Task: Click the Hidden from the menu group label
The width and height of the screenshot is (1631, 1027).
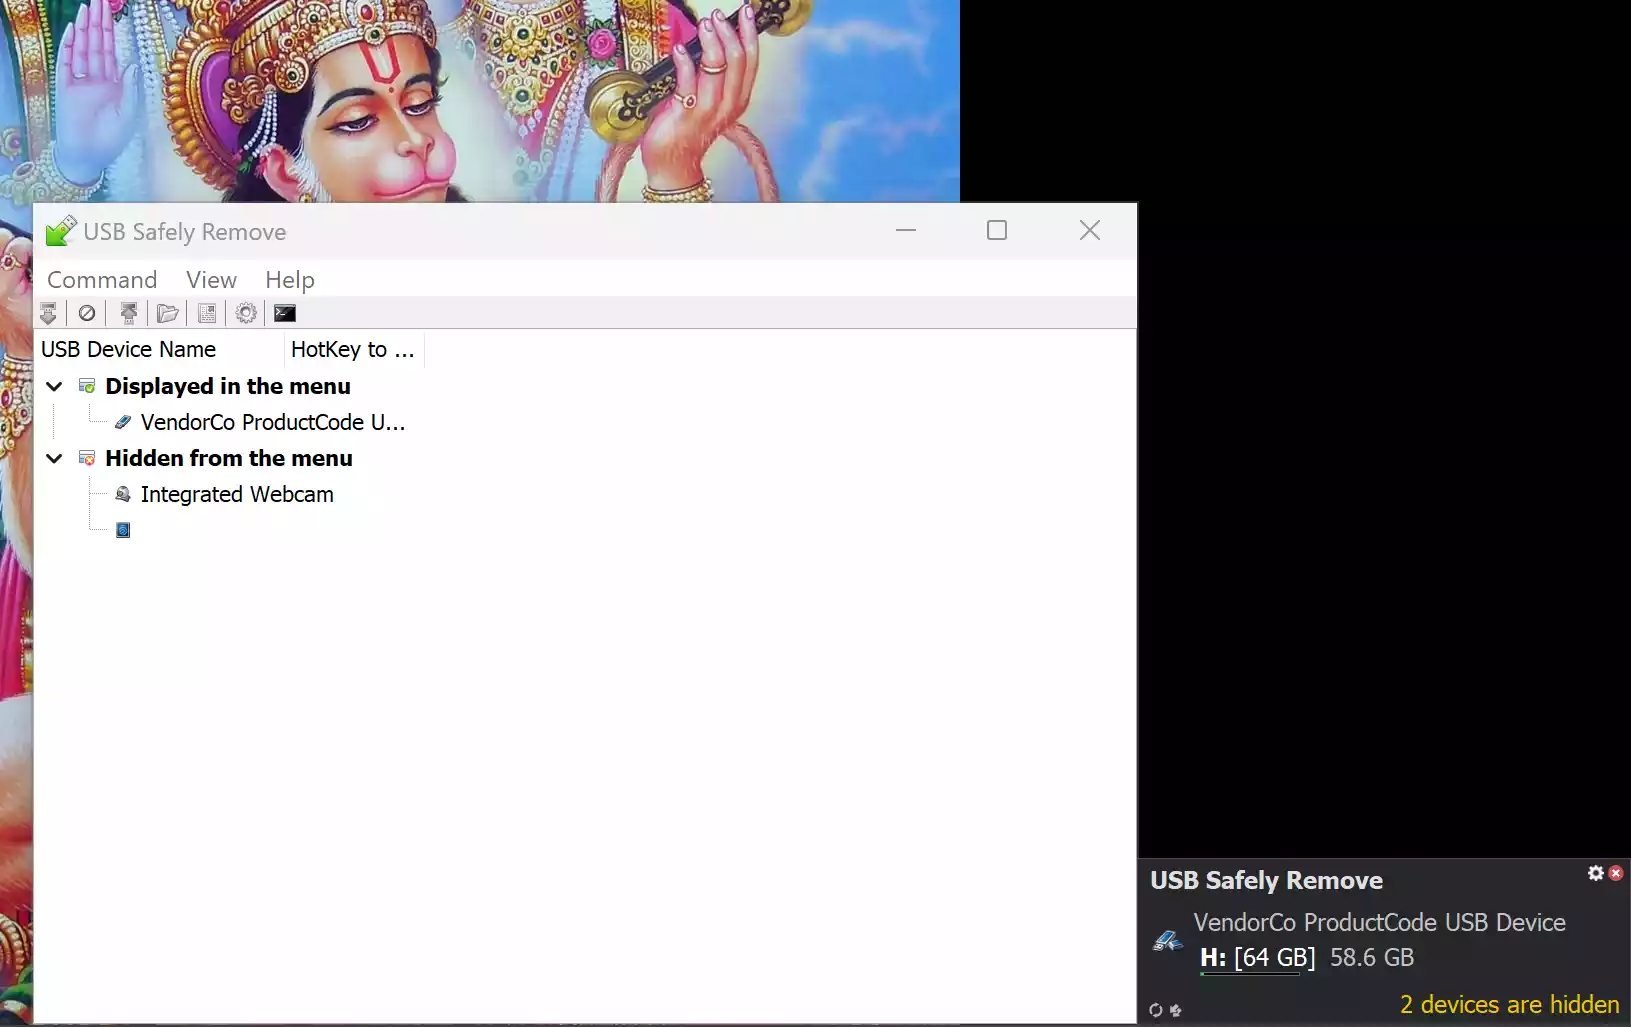Action: coord(229,458)
